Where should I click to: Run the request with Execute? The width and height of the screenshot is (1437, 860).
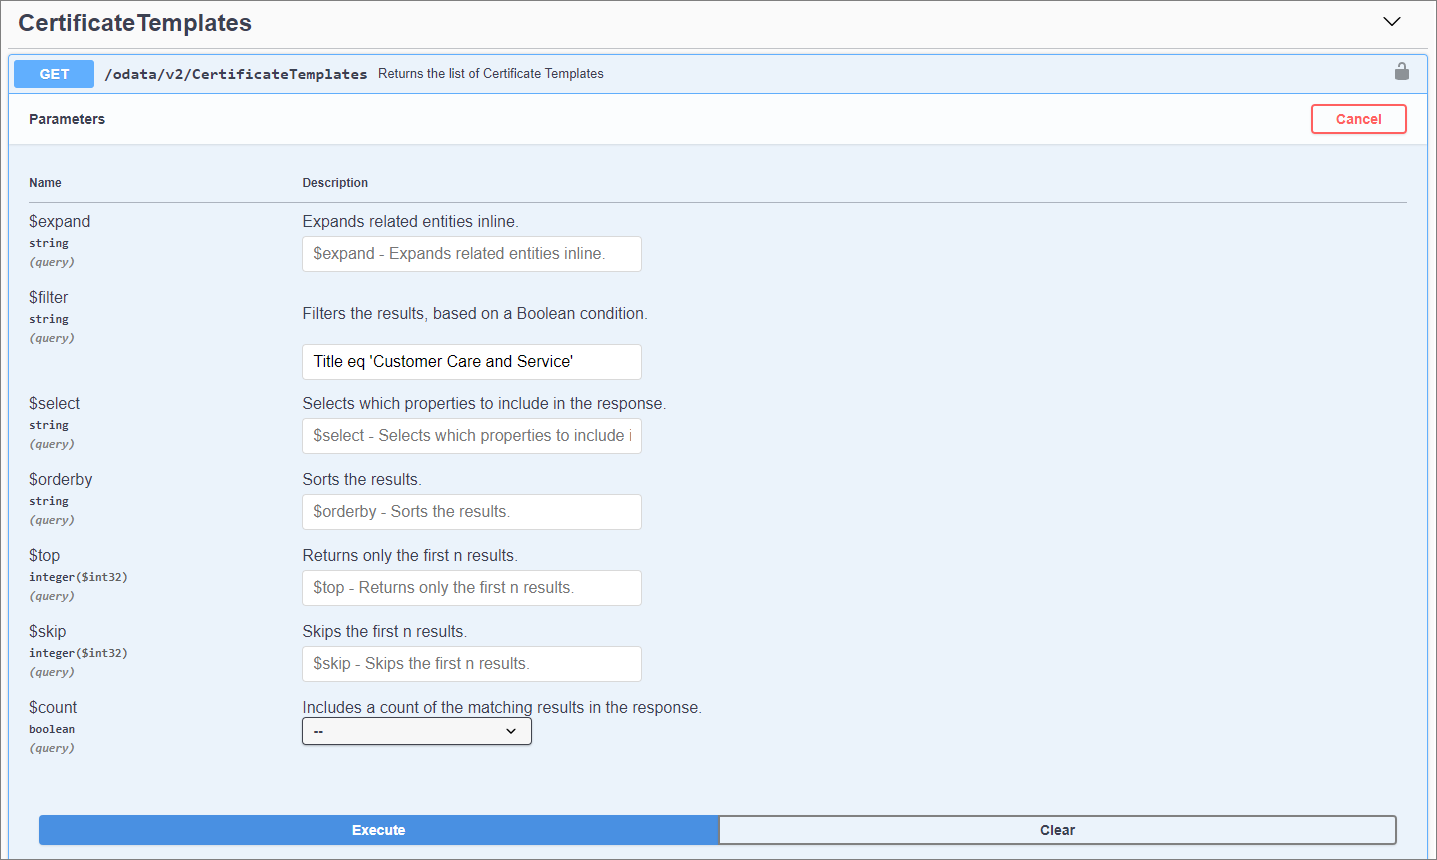coord(378,830)
